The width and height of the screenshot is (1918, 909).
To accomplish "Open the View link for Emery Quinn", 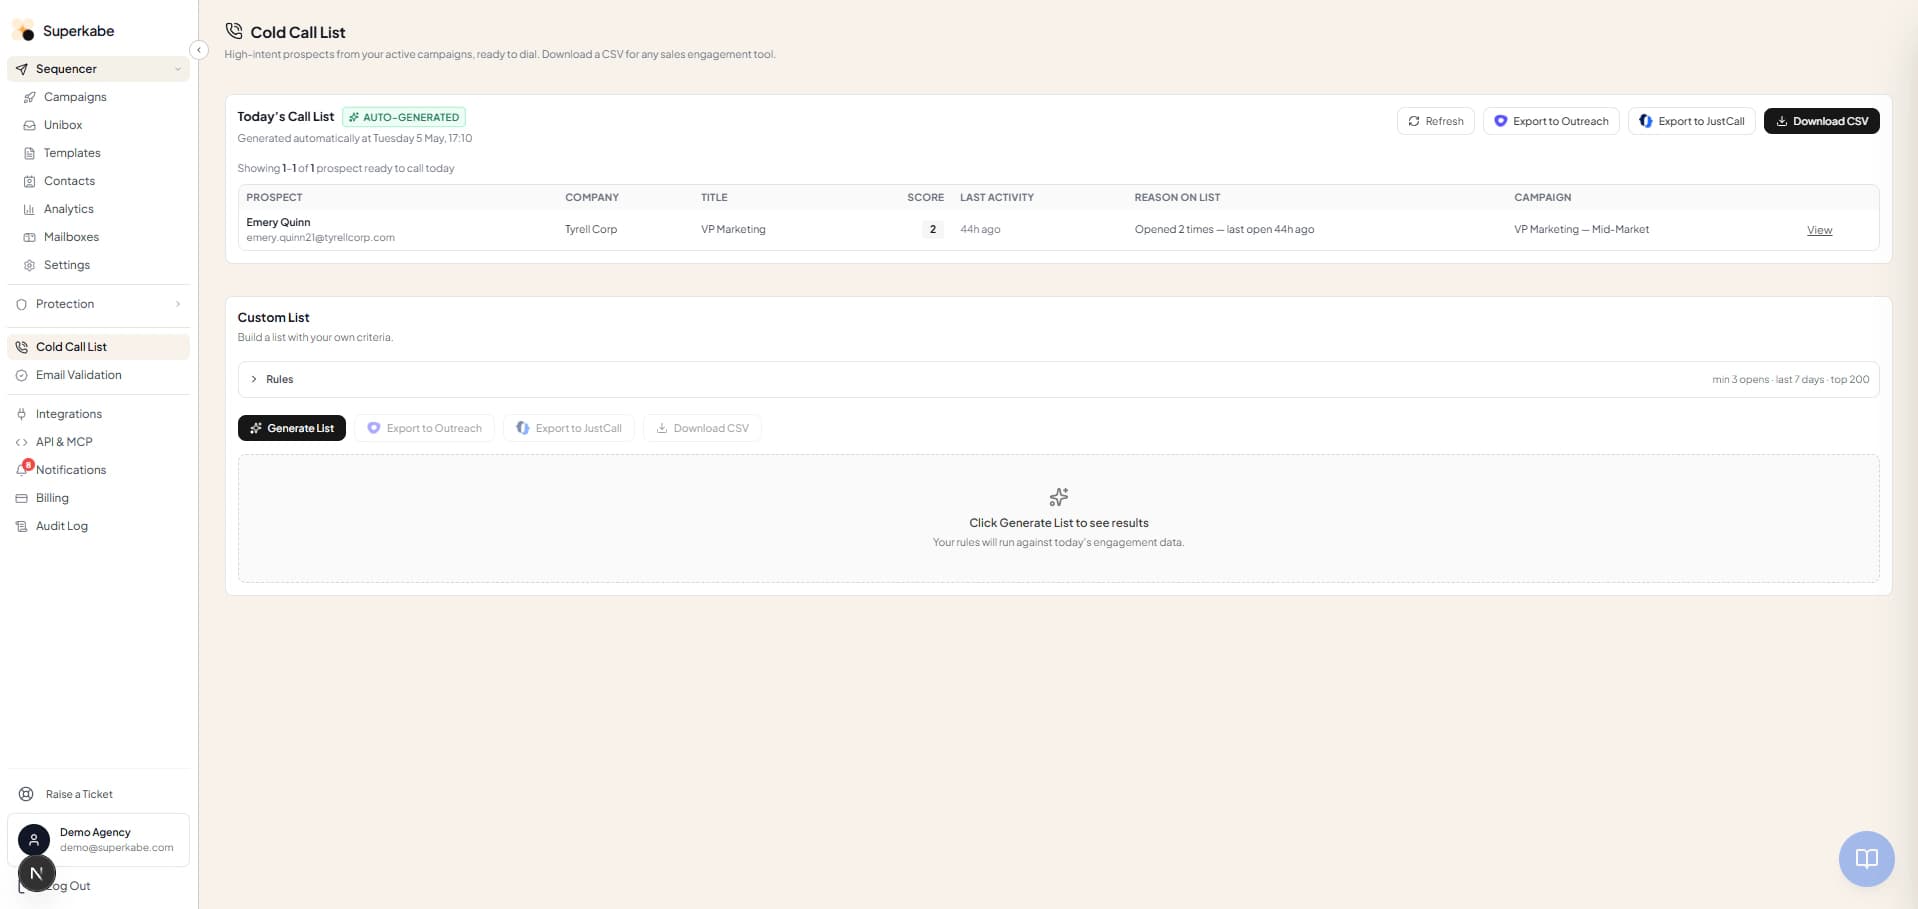I will tap(1819, 230).
